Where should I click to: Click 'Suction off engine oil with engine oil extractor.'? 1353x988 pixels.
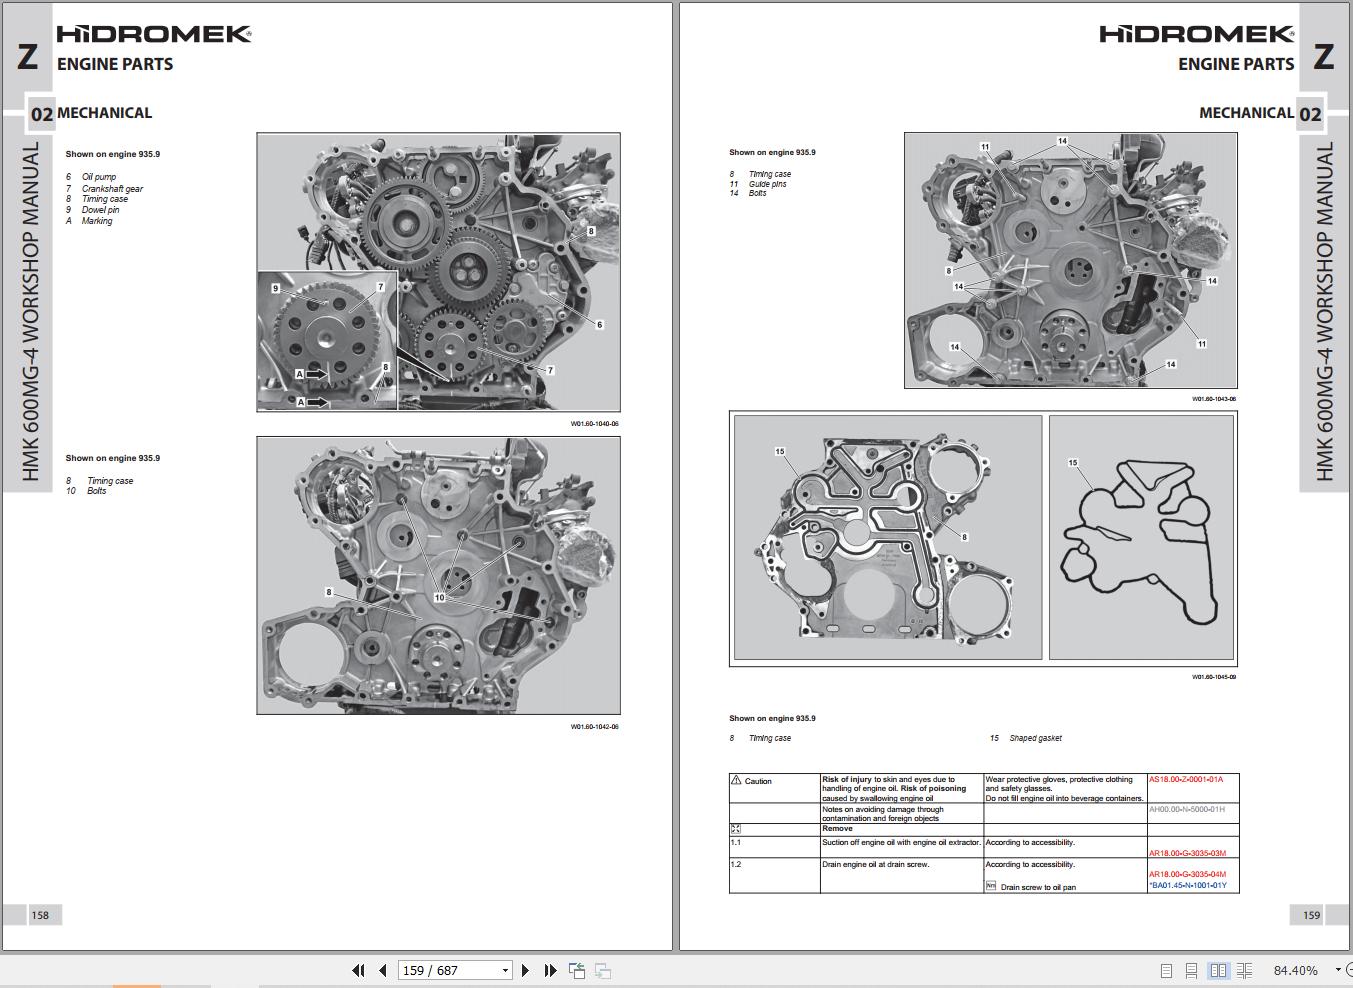901,842
